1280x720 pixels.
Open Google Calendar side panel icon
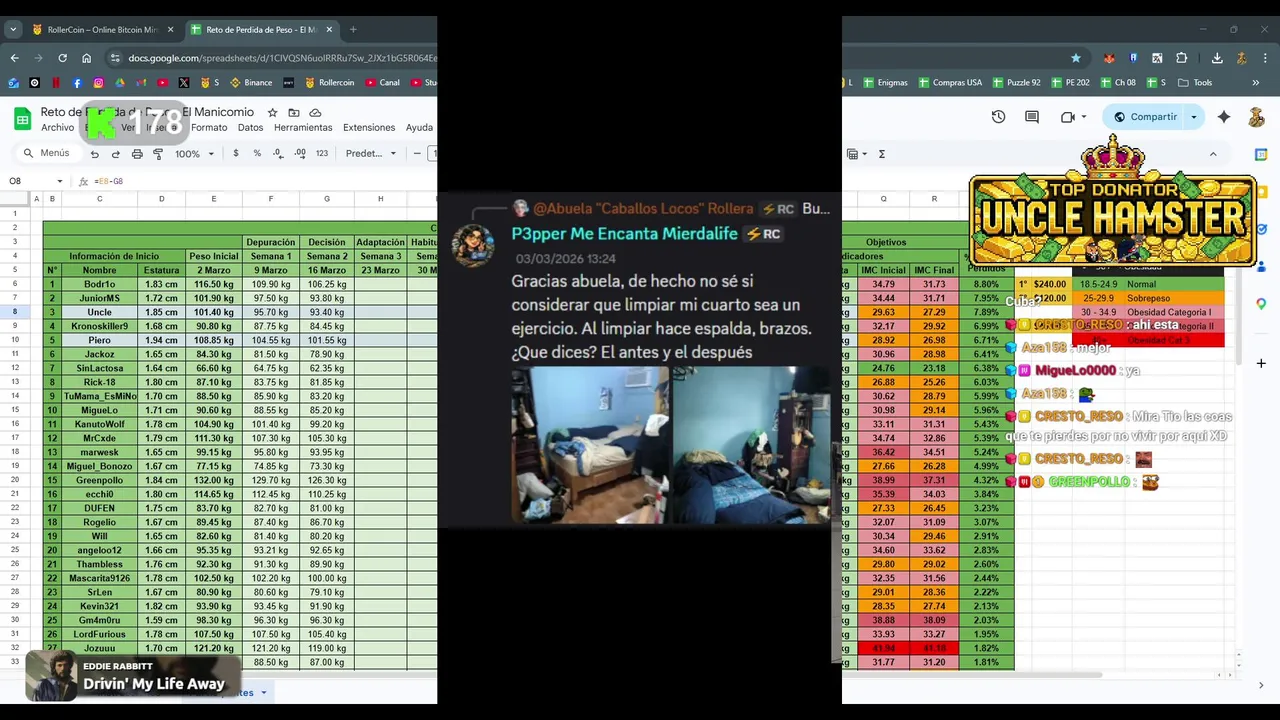1261,155
